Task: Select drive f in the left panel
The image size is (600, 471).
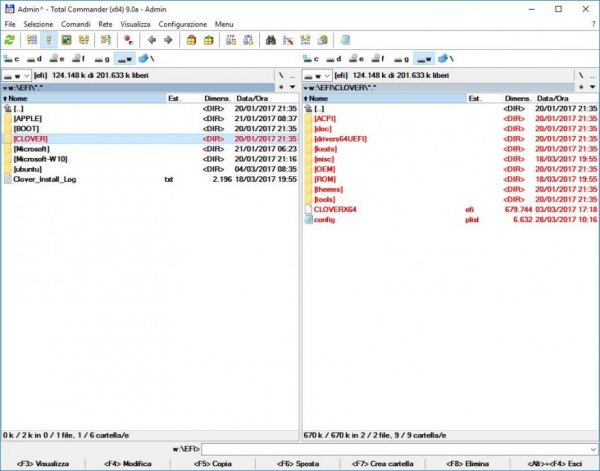Action: pyautogui.click(x=79, y=59)
